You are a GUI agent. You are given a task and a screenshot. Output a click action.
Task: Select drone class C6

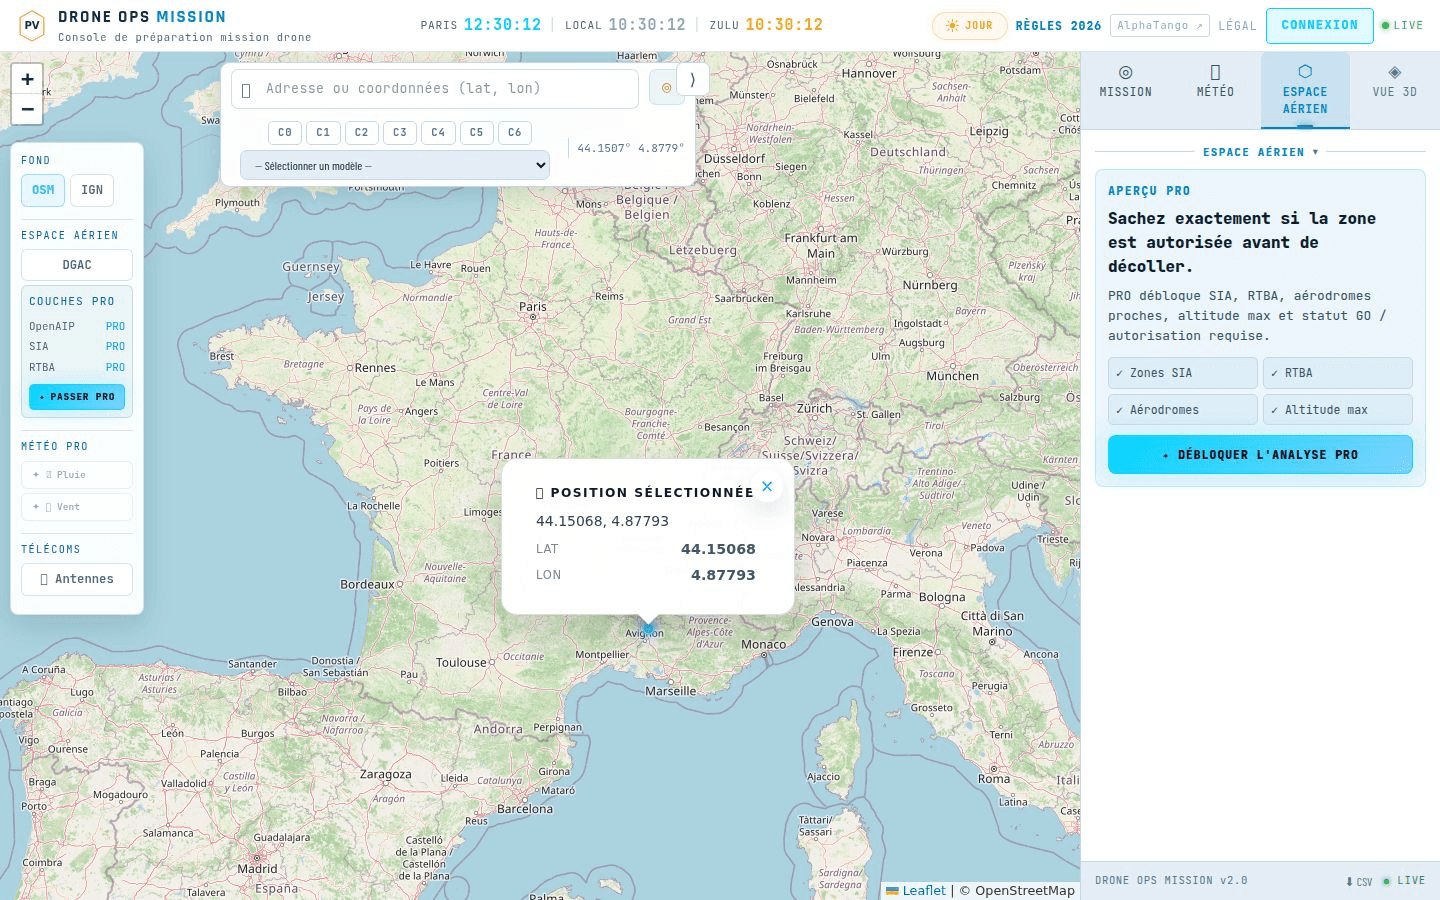pos(515,132)
